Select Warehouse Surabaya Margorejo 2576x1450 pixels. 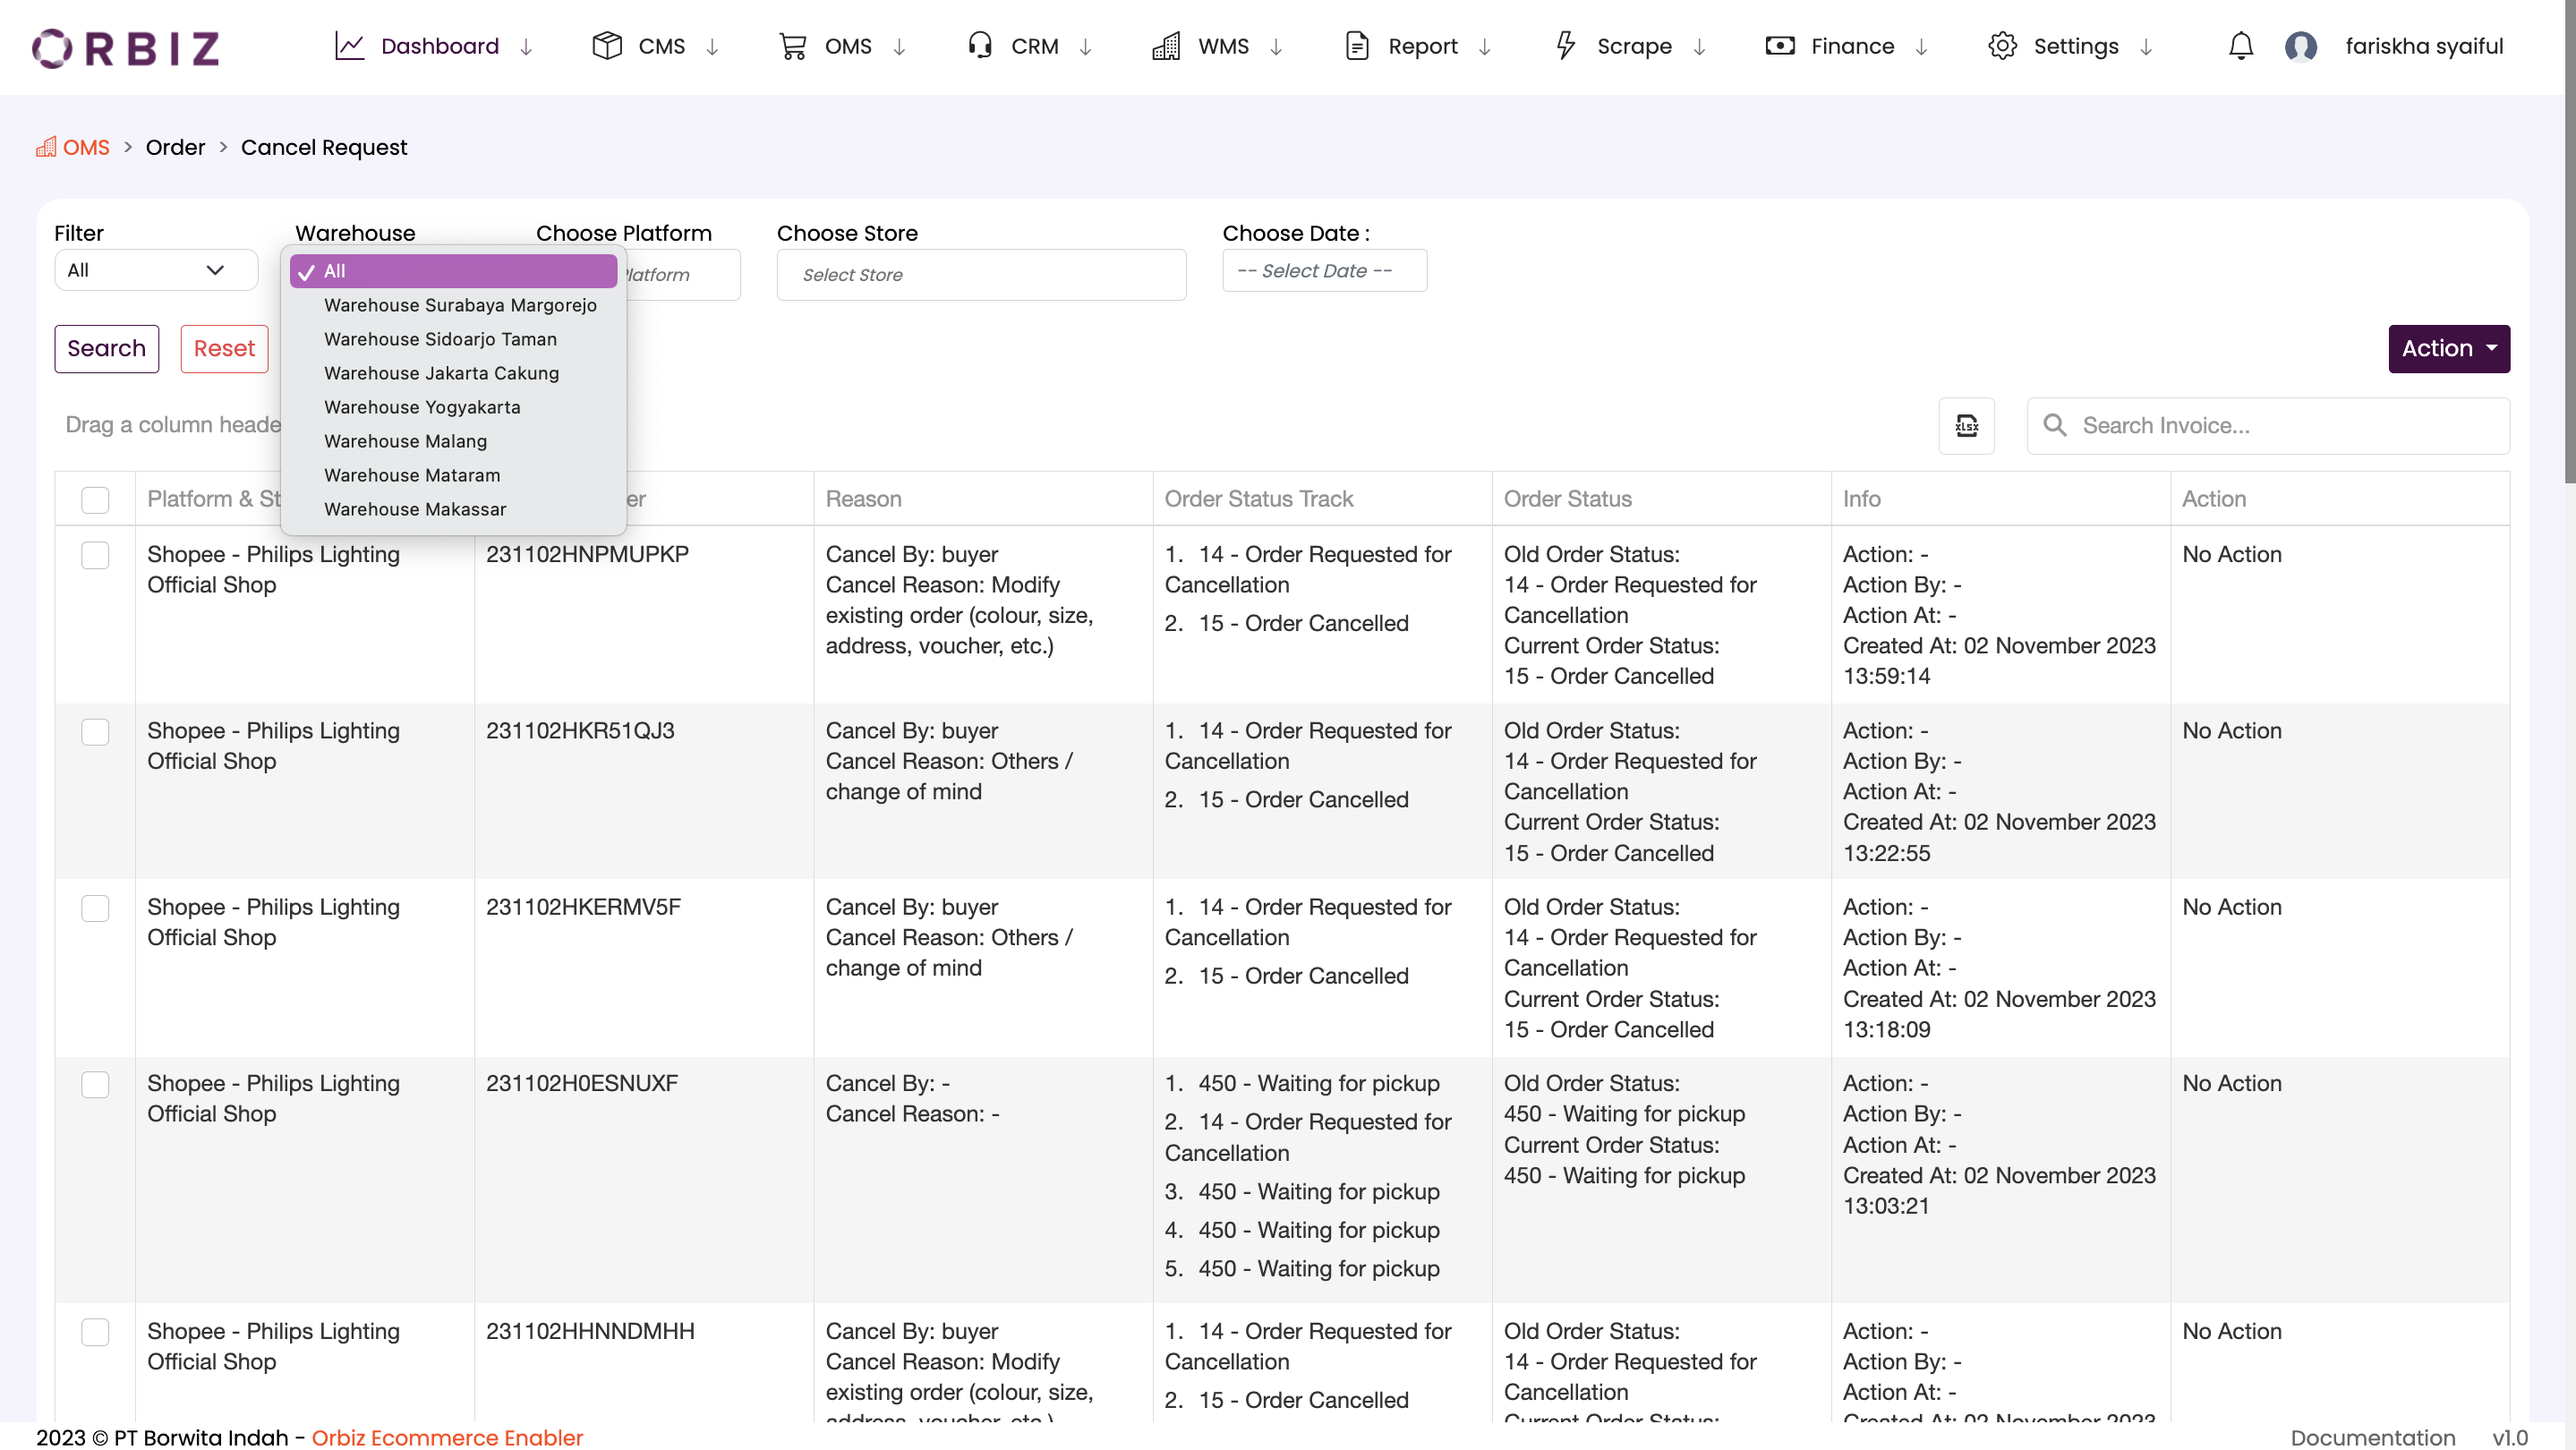453,305
